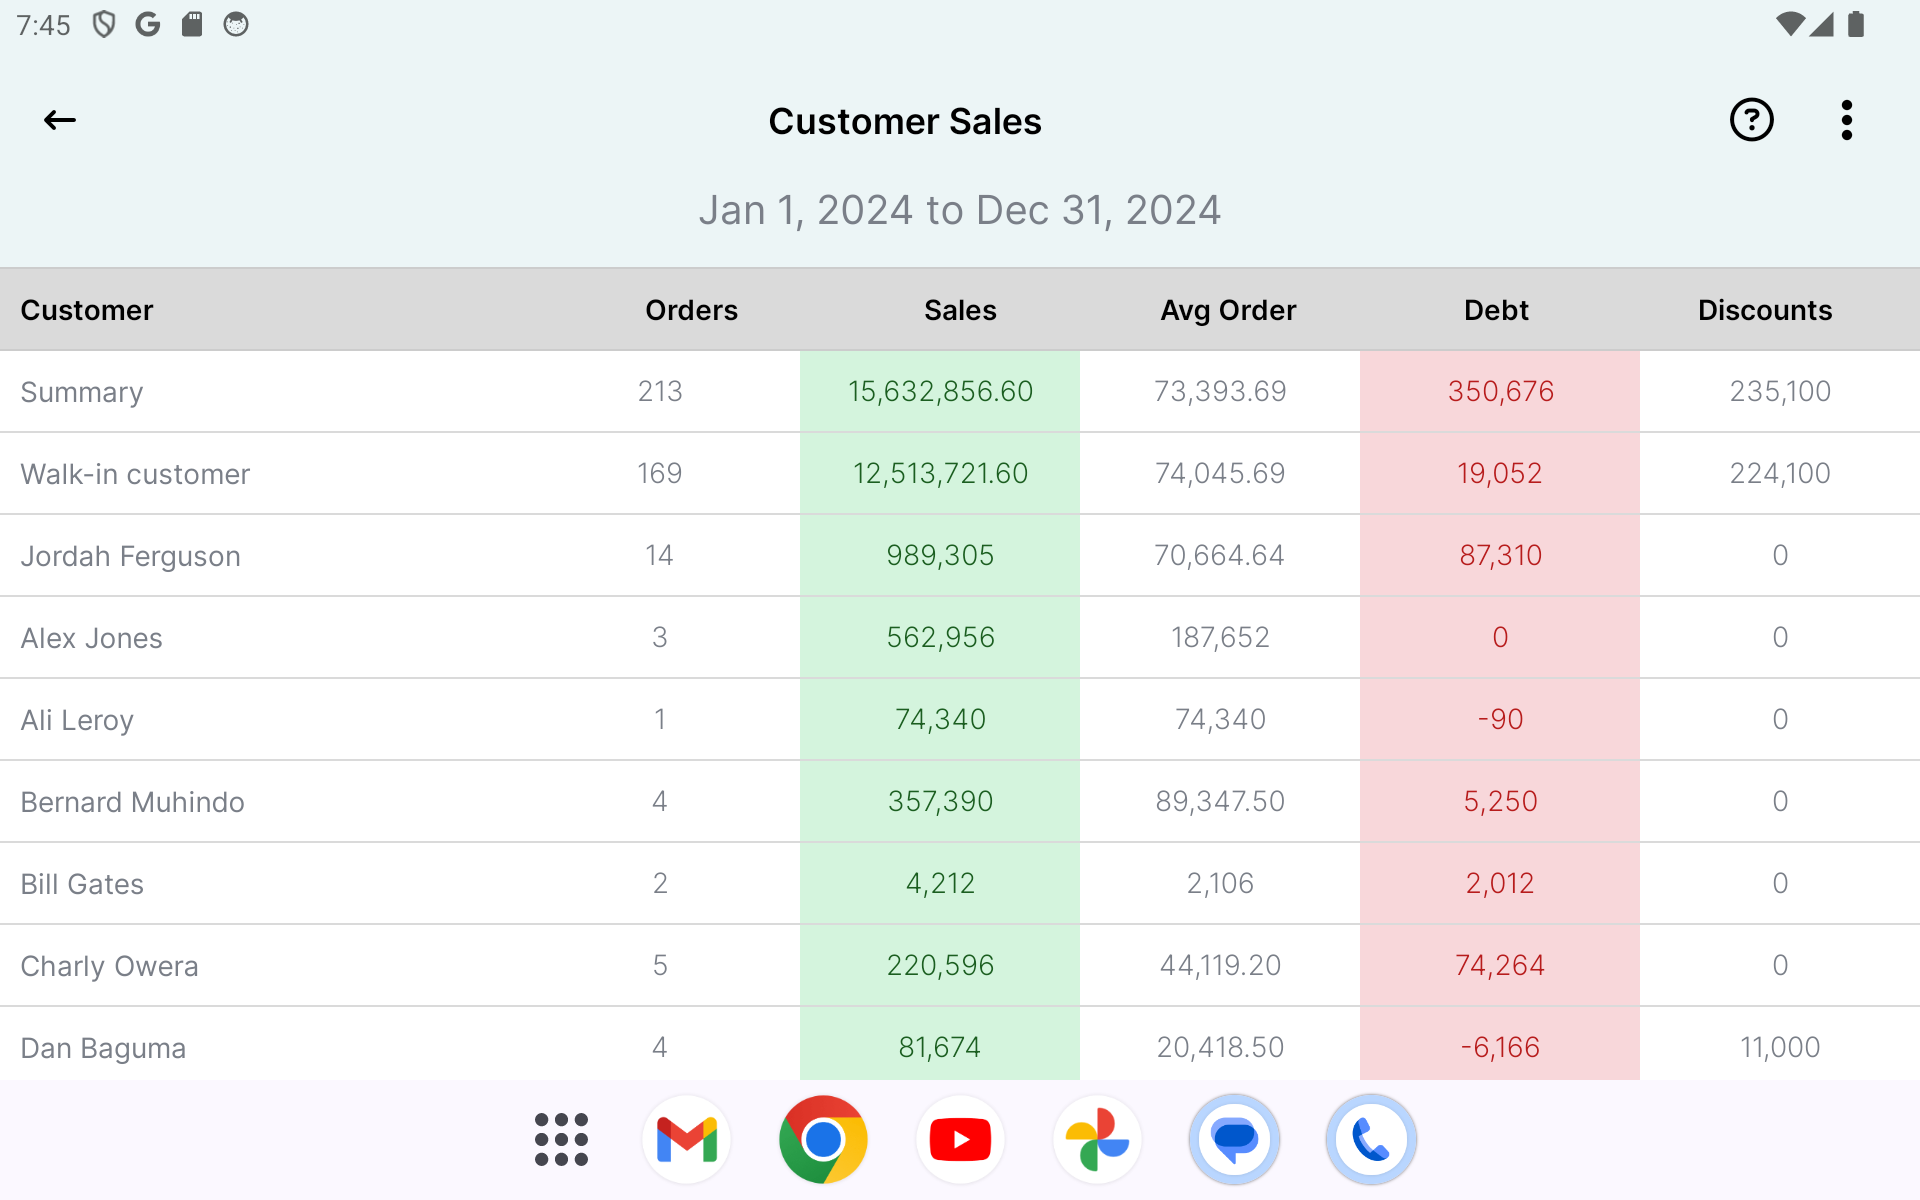Open the Phone dialer icon
Viewport: 1920px width, 1200px height.
click(x=1371, y=1139)
